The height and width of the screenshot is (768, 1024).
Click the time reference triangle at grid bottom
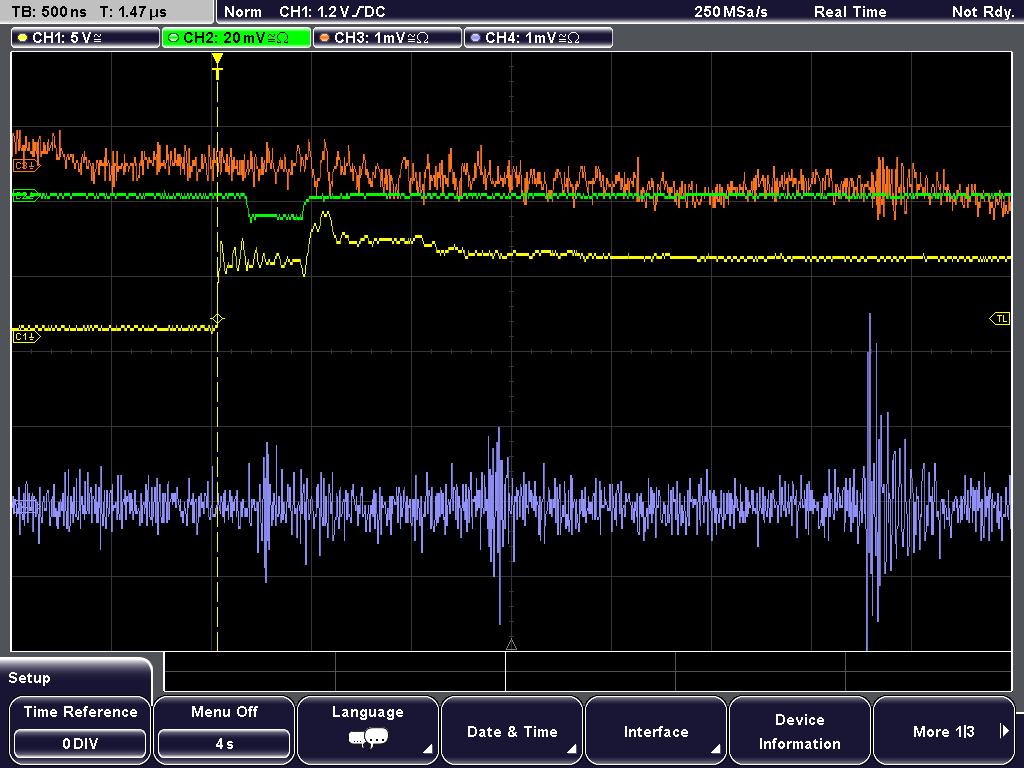click(511, 645)
